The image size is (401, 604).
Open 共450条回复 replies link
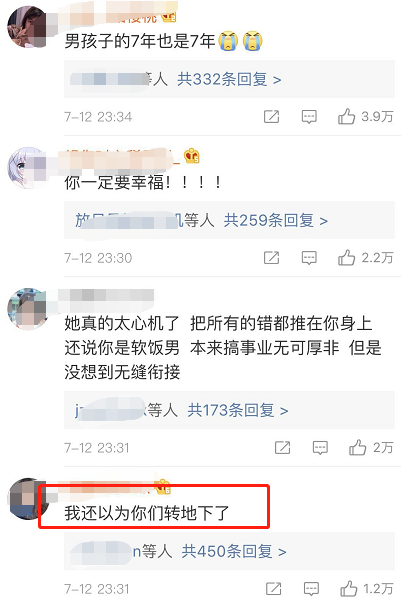234,551
